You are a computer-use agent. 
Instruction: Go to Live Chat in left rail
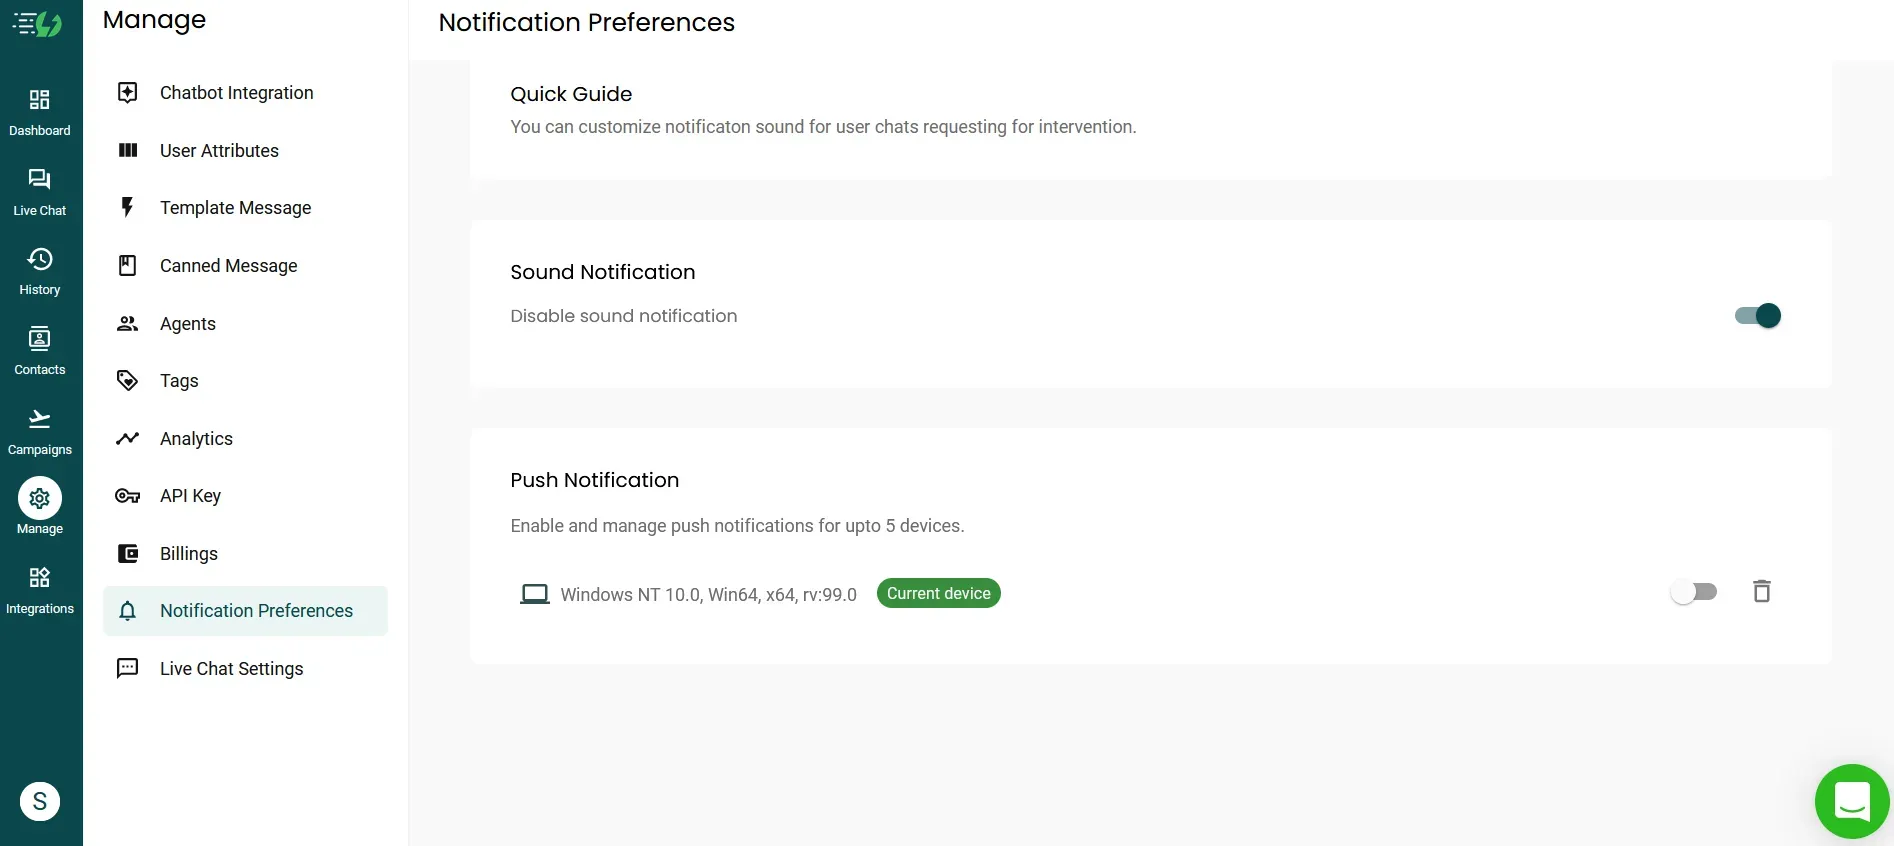[40, 191]
